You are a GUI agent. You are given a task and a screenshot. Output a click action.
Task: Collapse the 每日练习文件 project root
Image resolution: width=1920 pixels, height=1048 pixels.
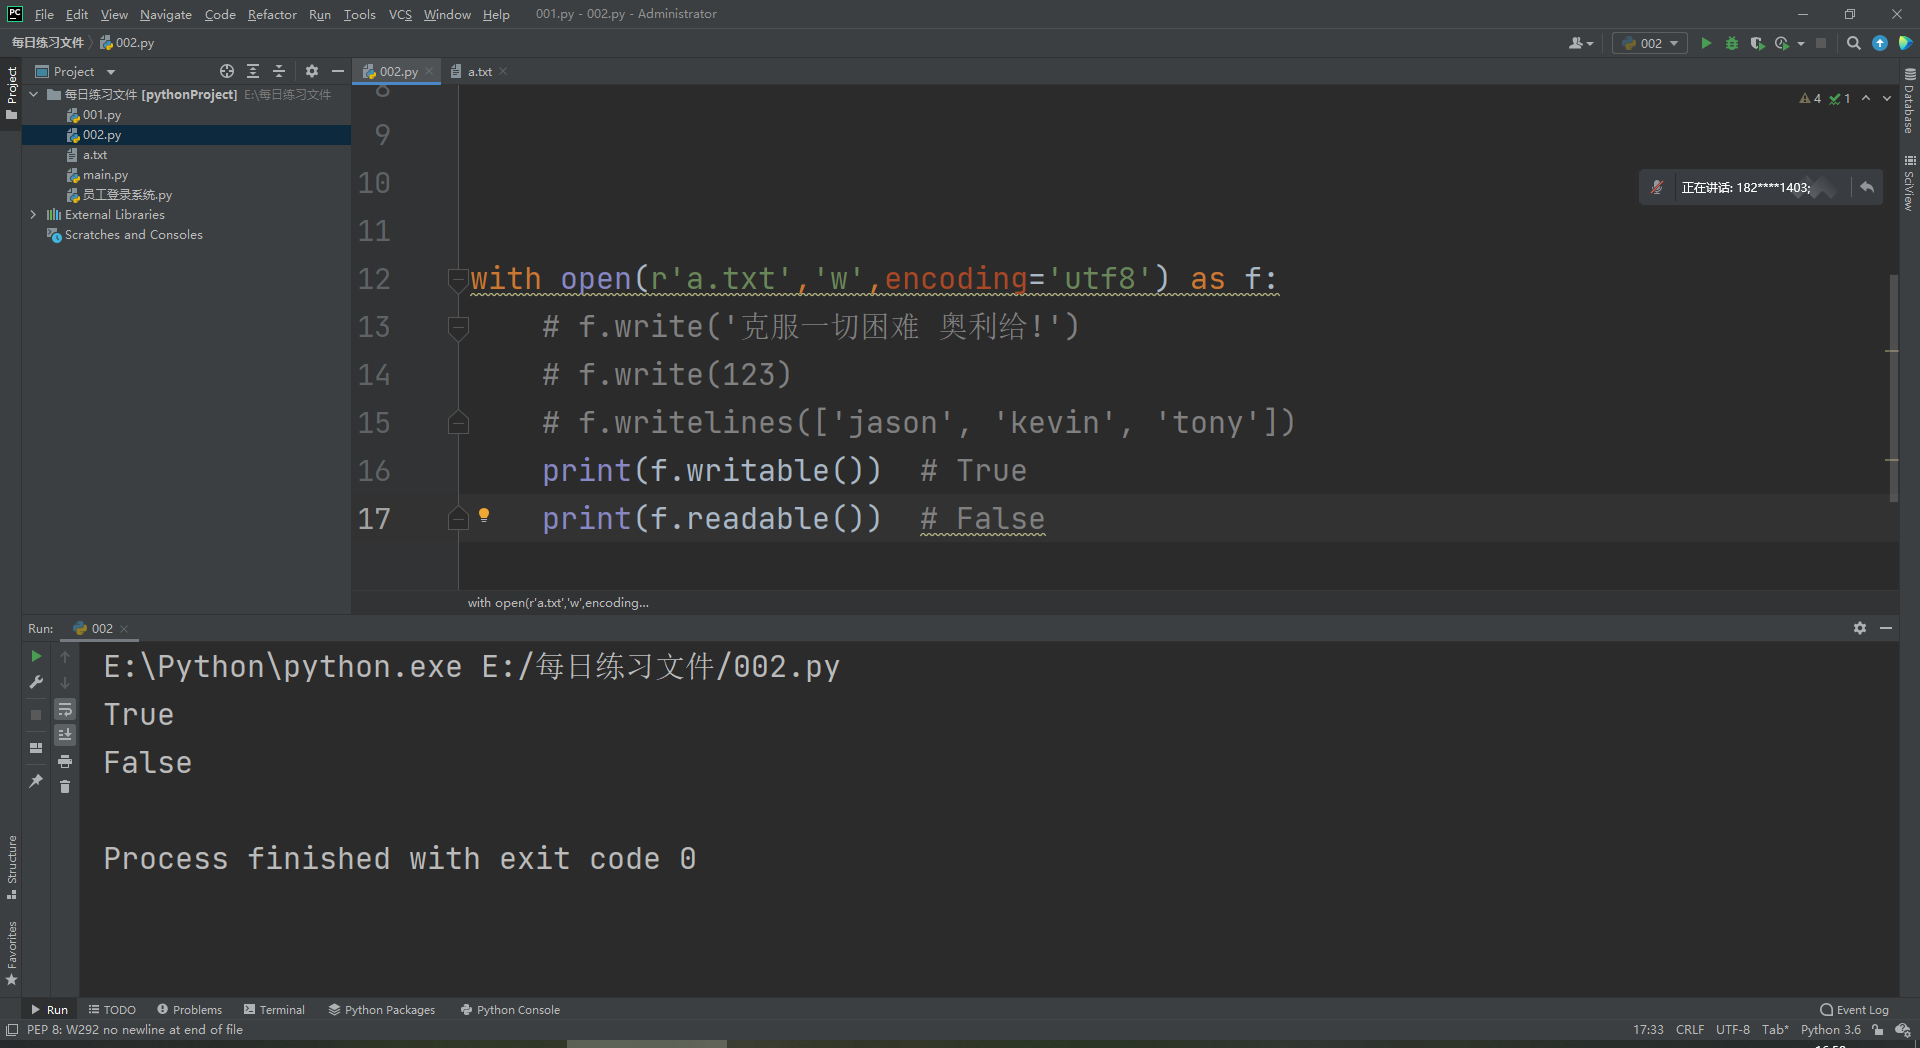click(33, 94)
